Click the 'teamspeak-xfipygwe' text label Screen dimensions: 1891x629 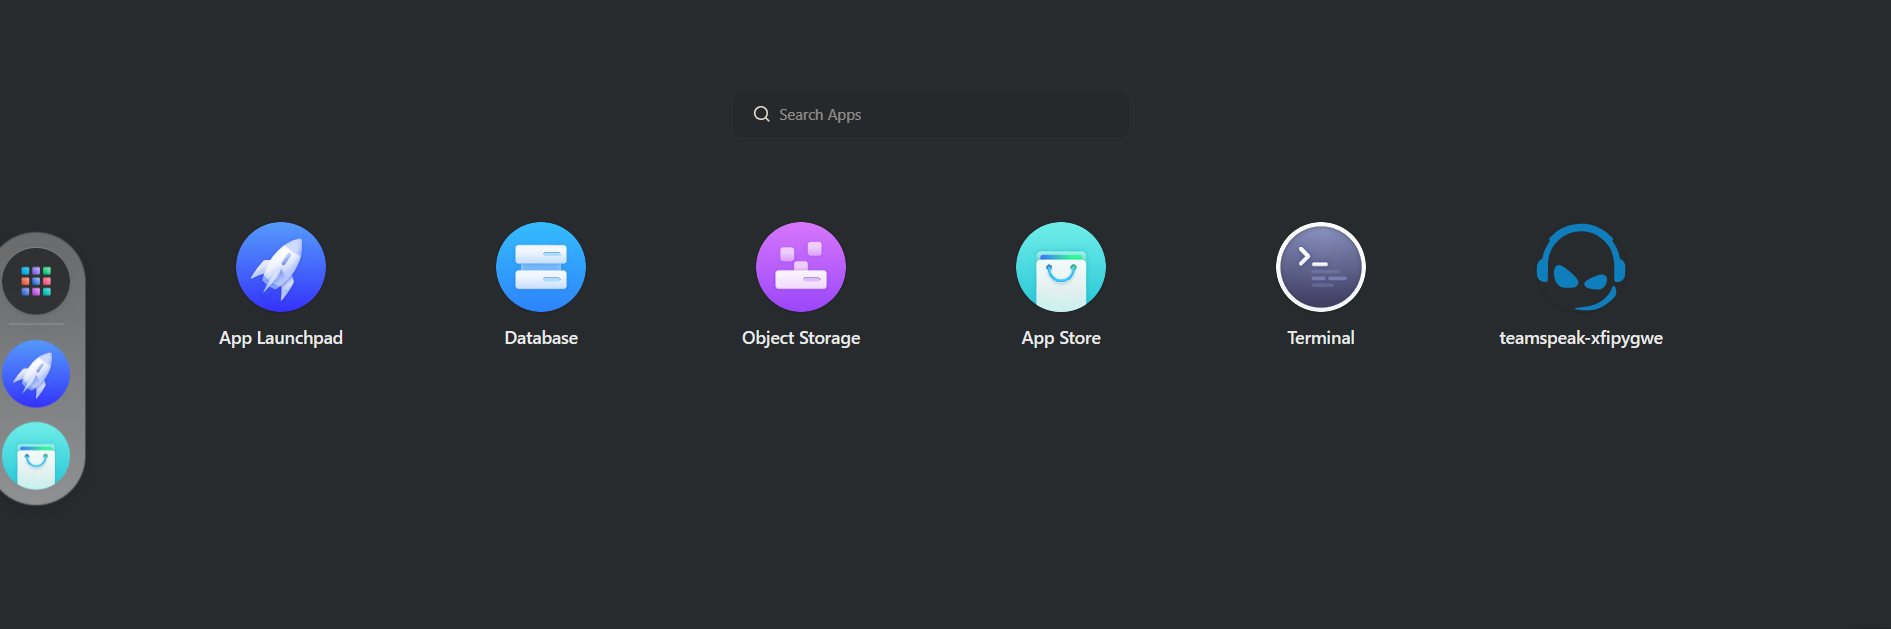tap(1581, 338)
